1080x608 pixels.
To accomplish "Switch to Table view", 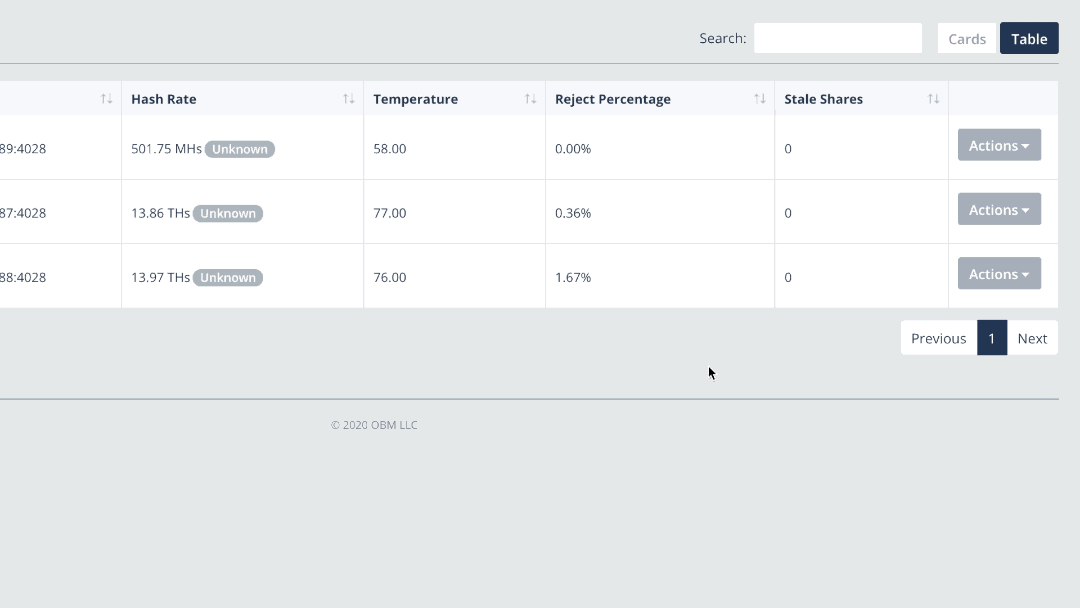I will (1029, 39).
